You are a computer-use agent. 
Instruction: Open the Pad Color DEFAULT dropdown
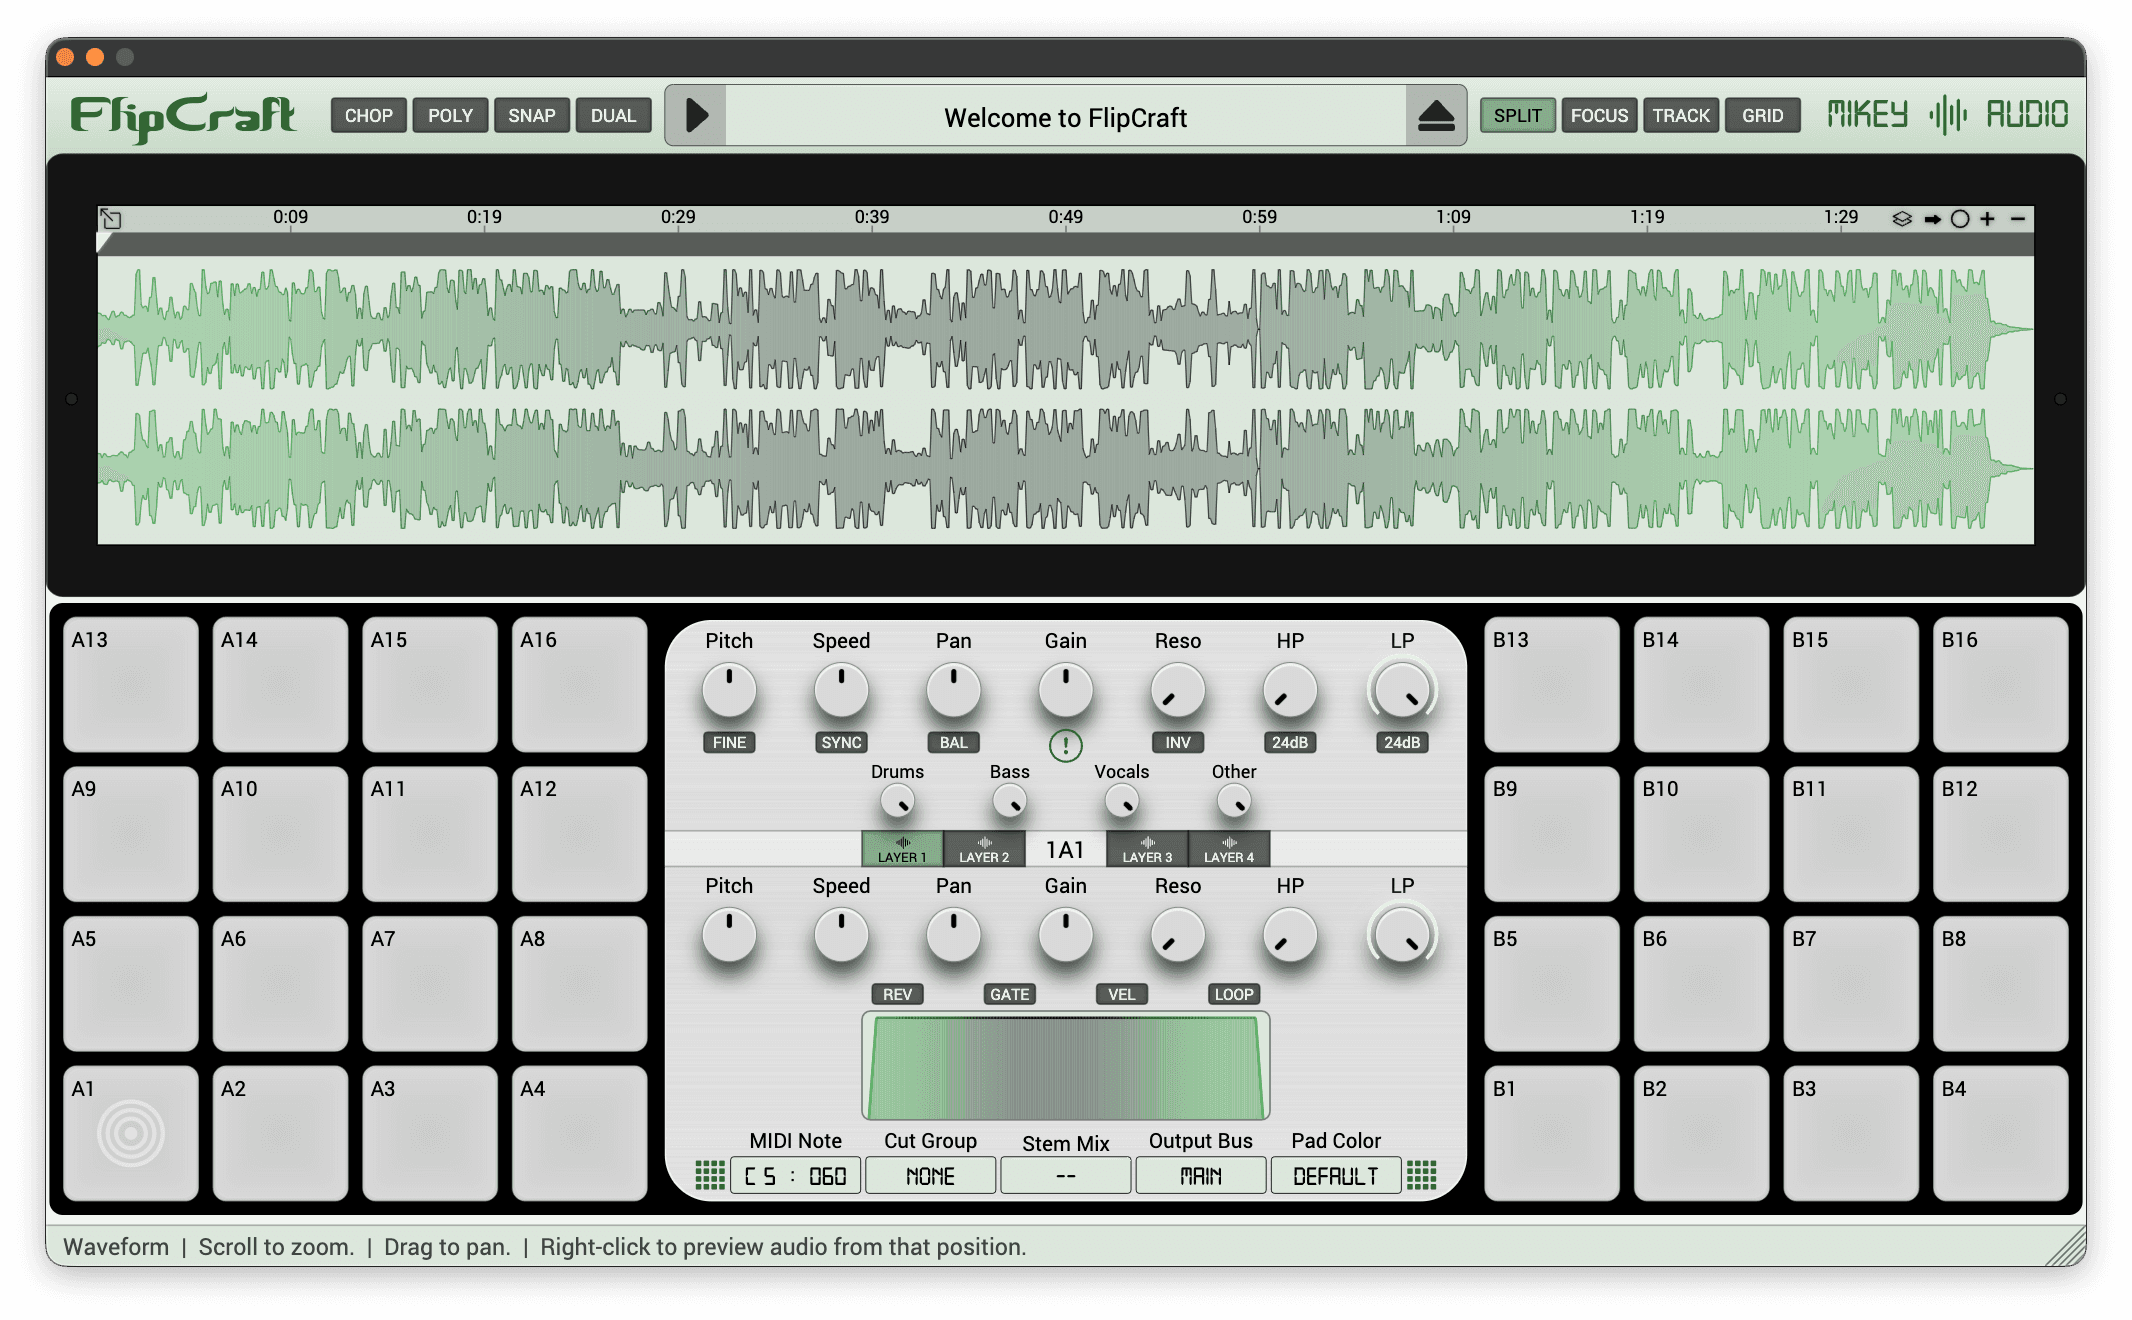[1335, 1176]
